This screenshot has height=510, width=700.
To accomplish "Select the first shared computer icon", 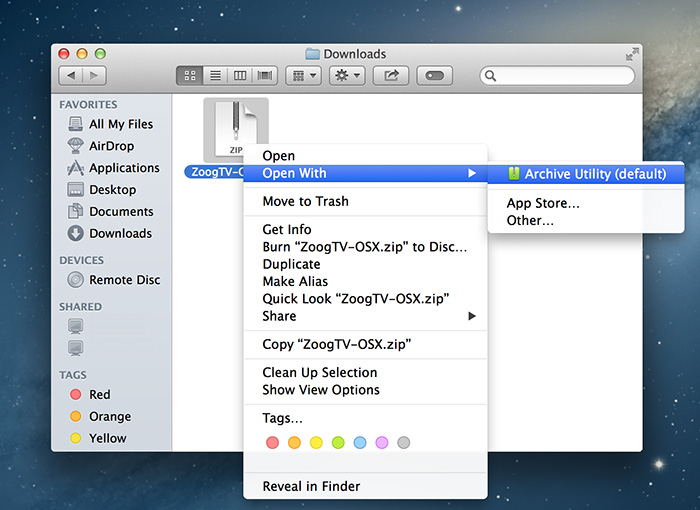I will 75,326.
